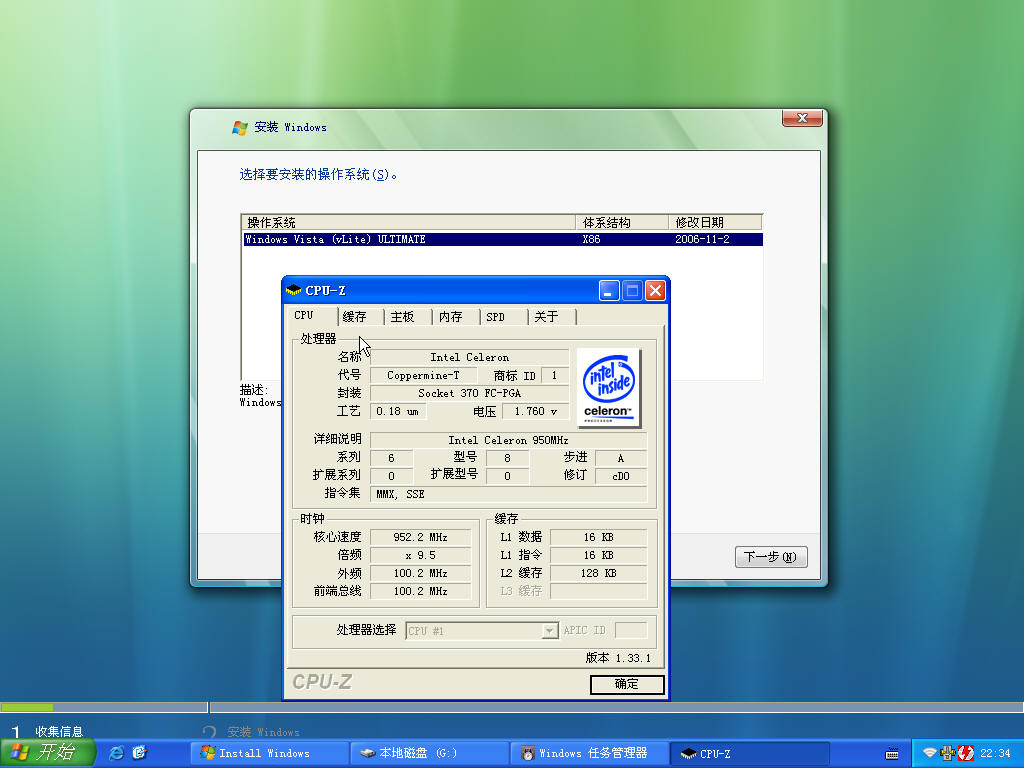Click the Intel Celeron name field
The height and width of the screenshot is (768, 1024).
[470, 357]
